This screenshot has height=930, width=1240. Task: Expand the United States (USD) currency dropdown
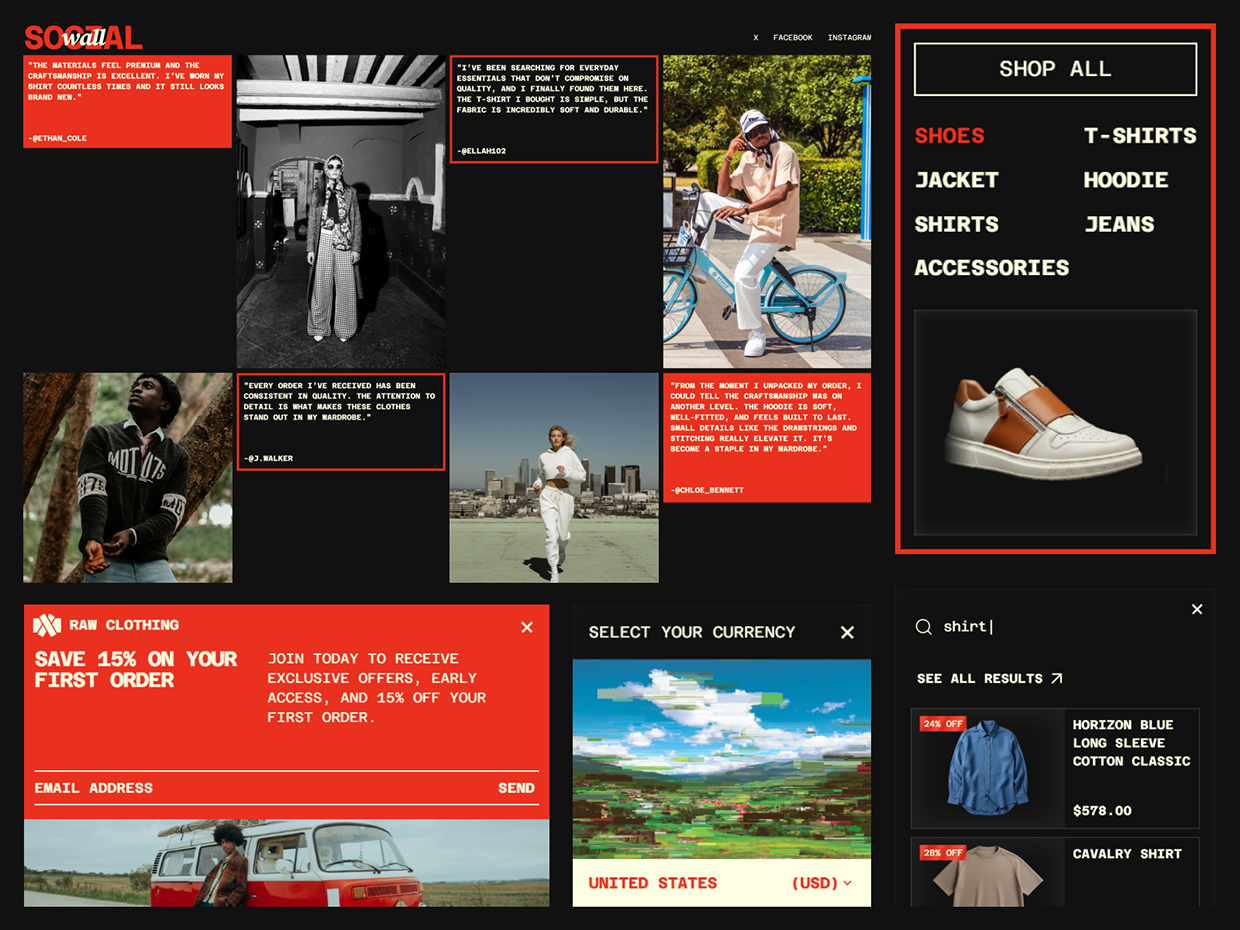tap(722, 883)
